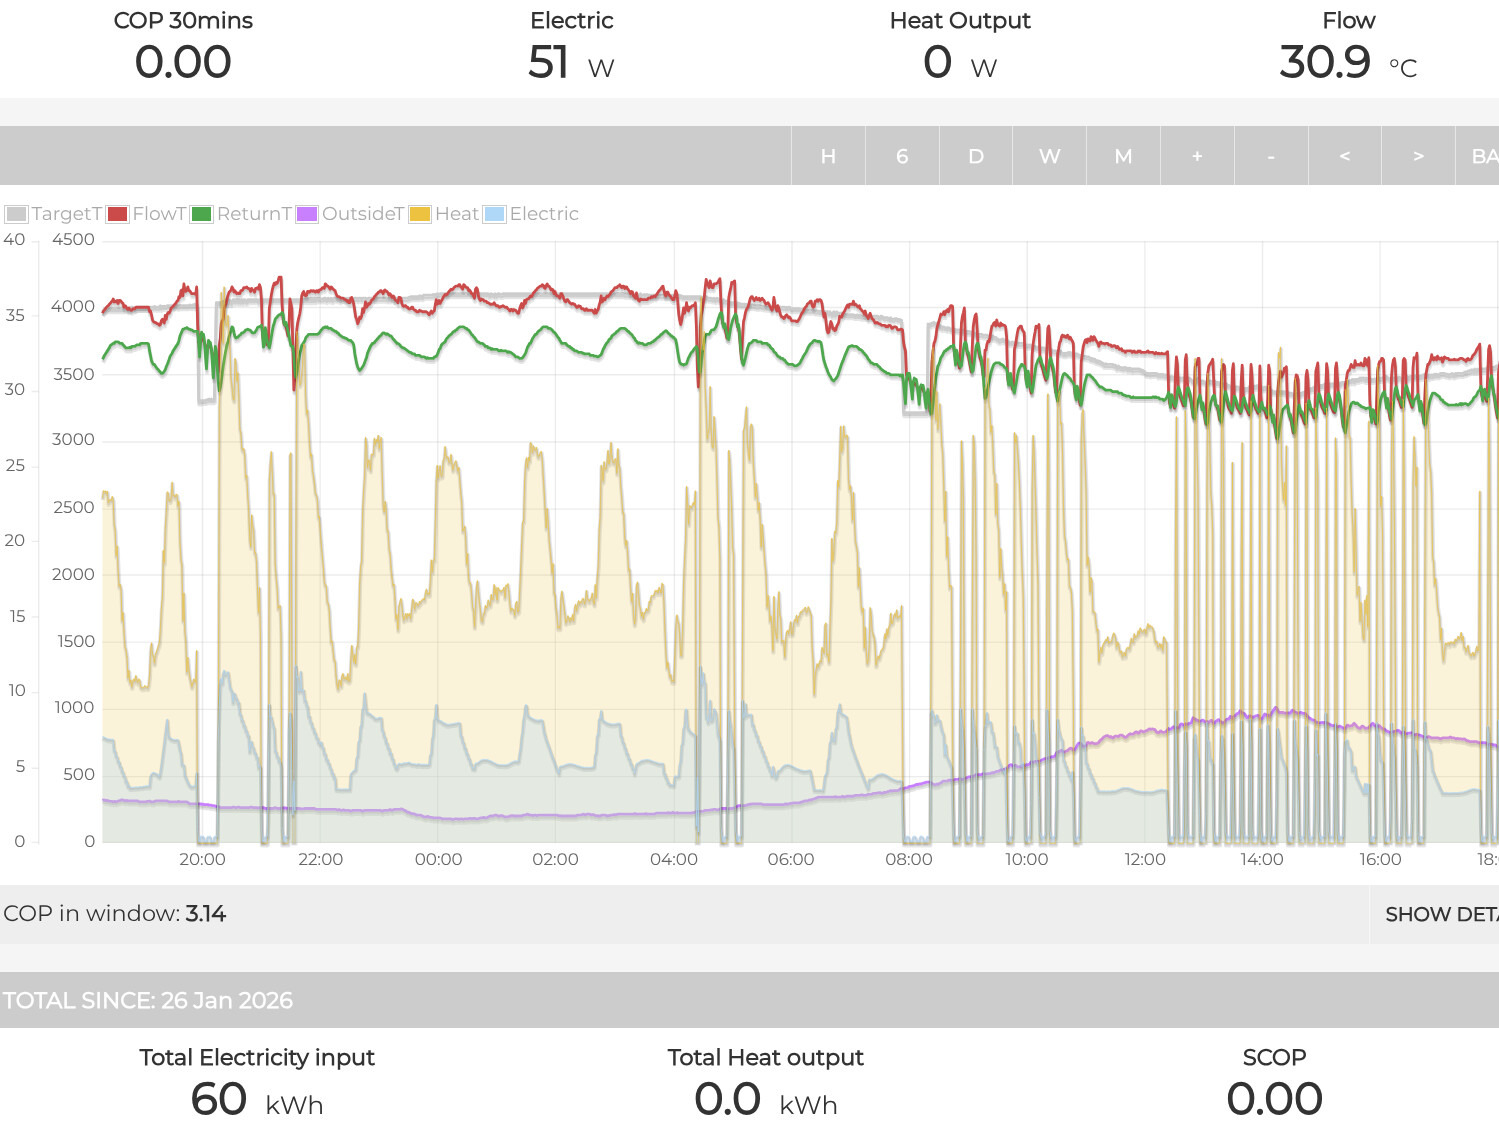Select the month view button M
This screenshot has width=1499, height=1143.
click(1123, 156)
